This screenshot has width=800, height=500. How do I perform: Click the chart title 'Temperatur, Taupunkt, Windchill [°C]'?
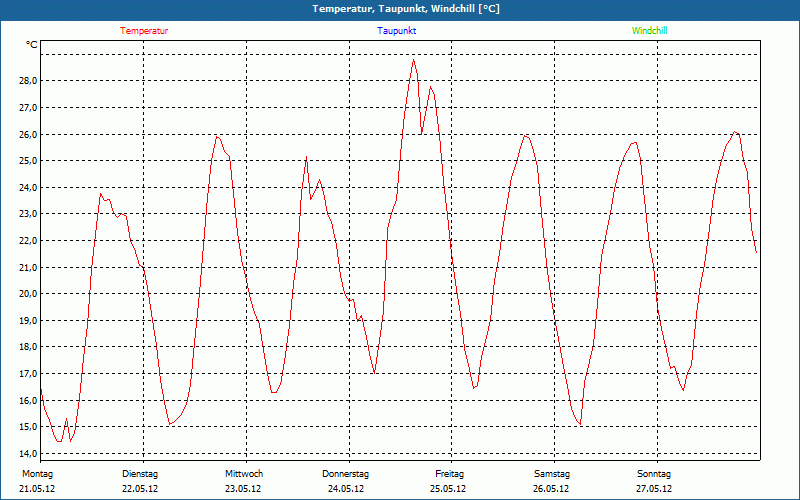406,9
